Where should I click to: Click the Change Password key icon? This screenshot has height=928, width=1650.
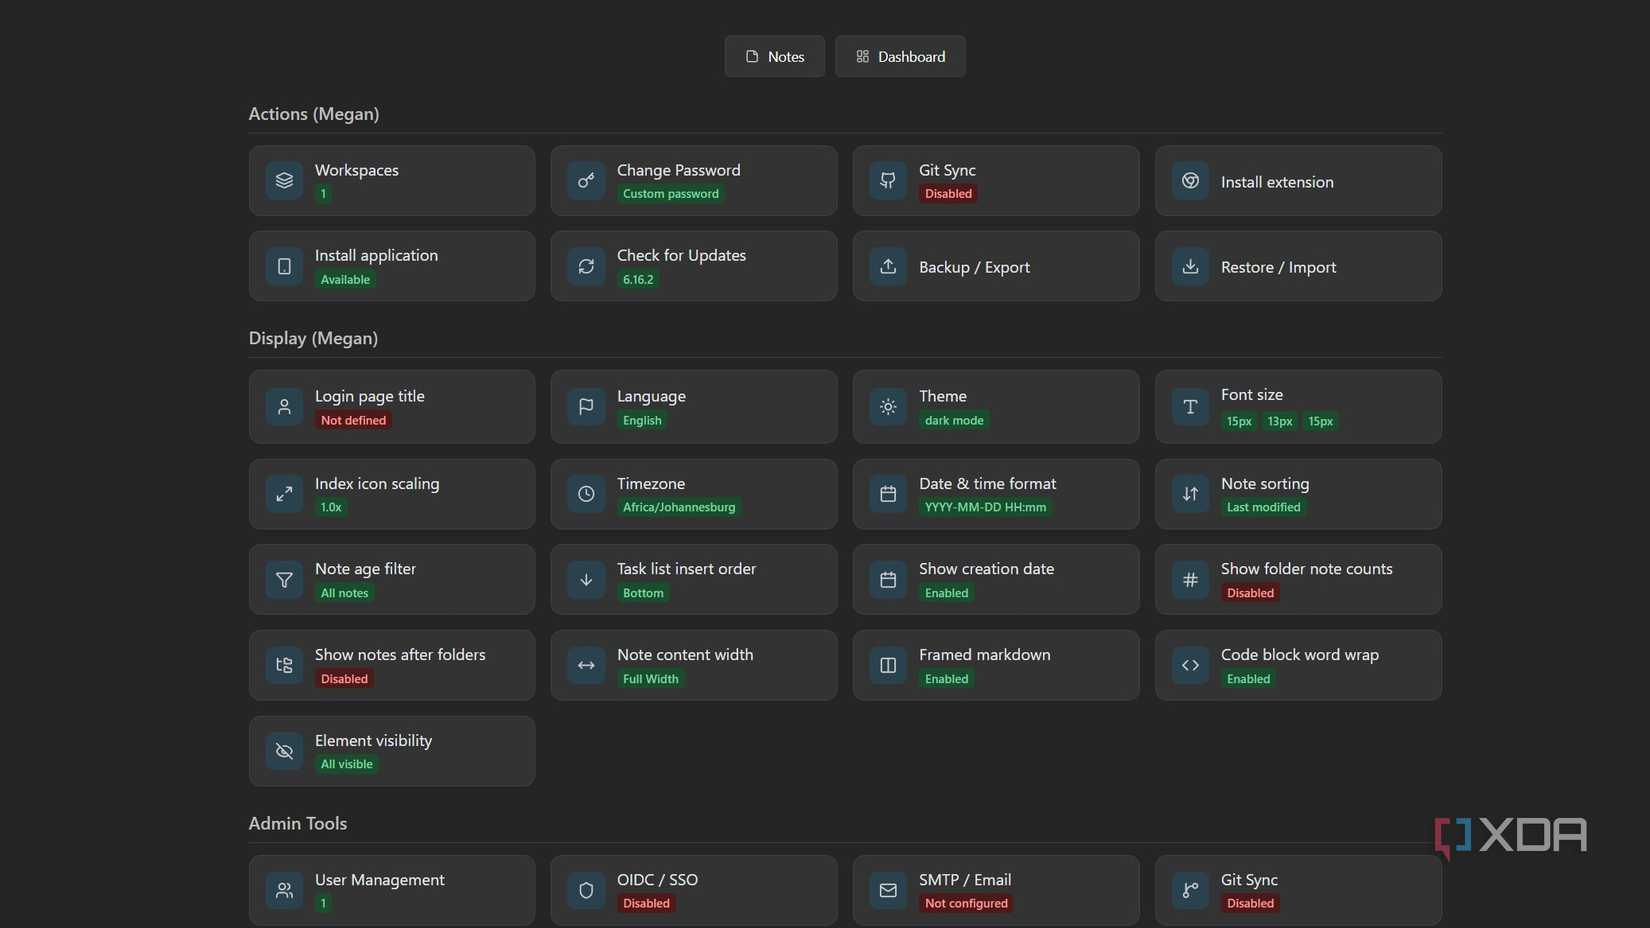pyautogui.click(x=586, y=181)
